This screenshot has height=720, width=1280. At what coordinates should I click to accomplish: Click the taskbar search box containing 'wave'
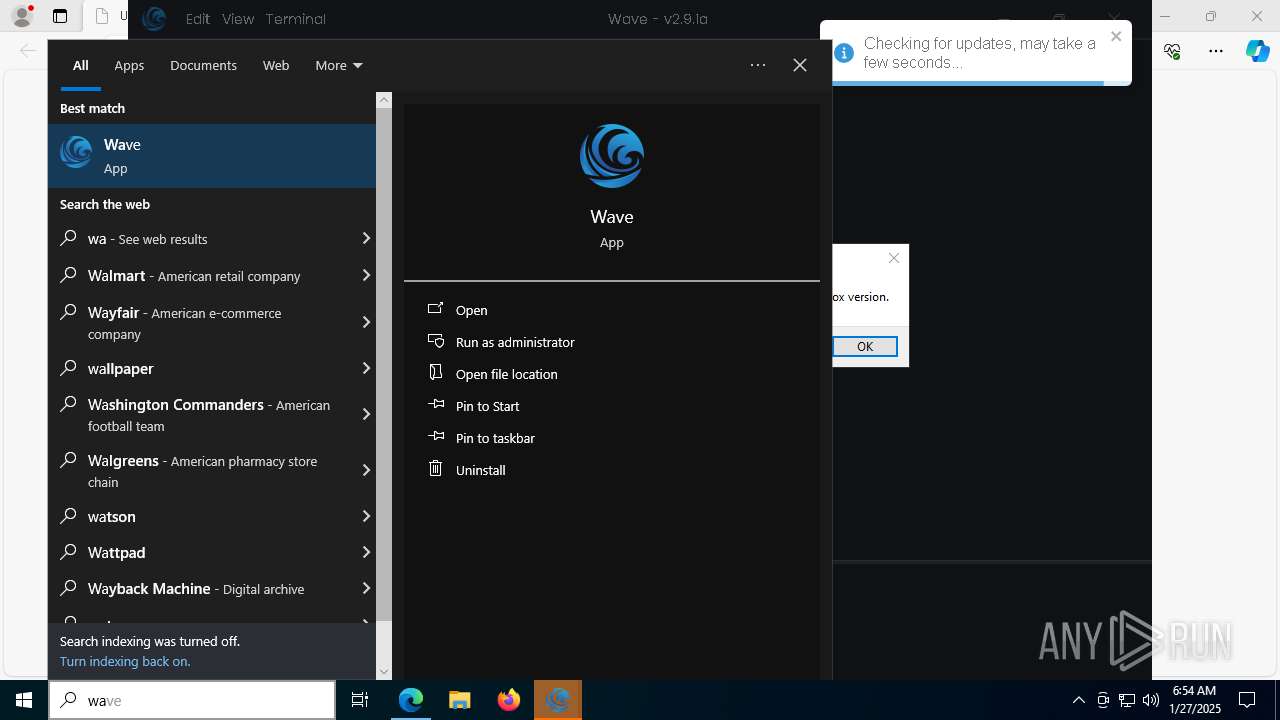click(192, 700)
